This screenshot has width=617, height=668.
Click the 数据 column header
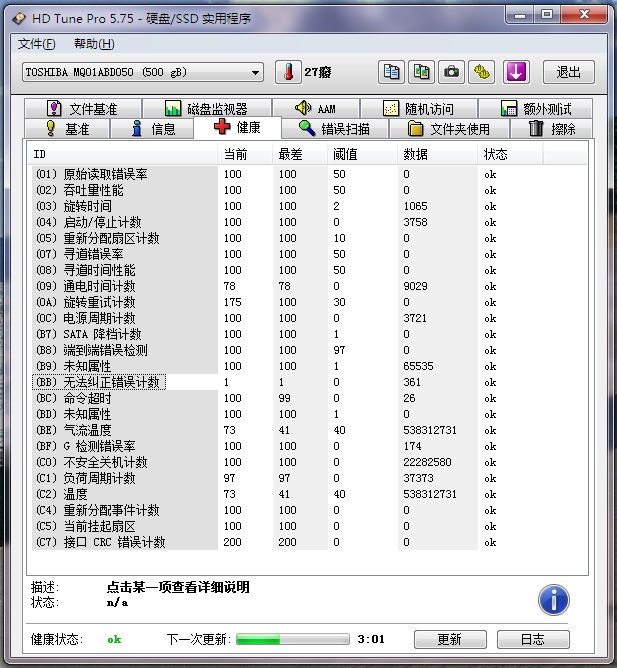[437, 154]
